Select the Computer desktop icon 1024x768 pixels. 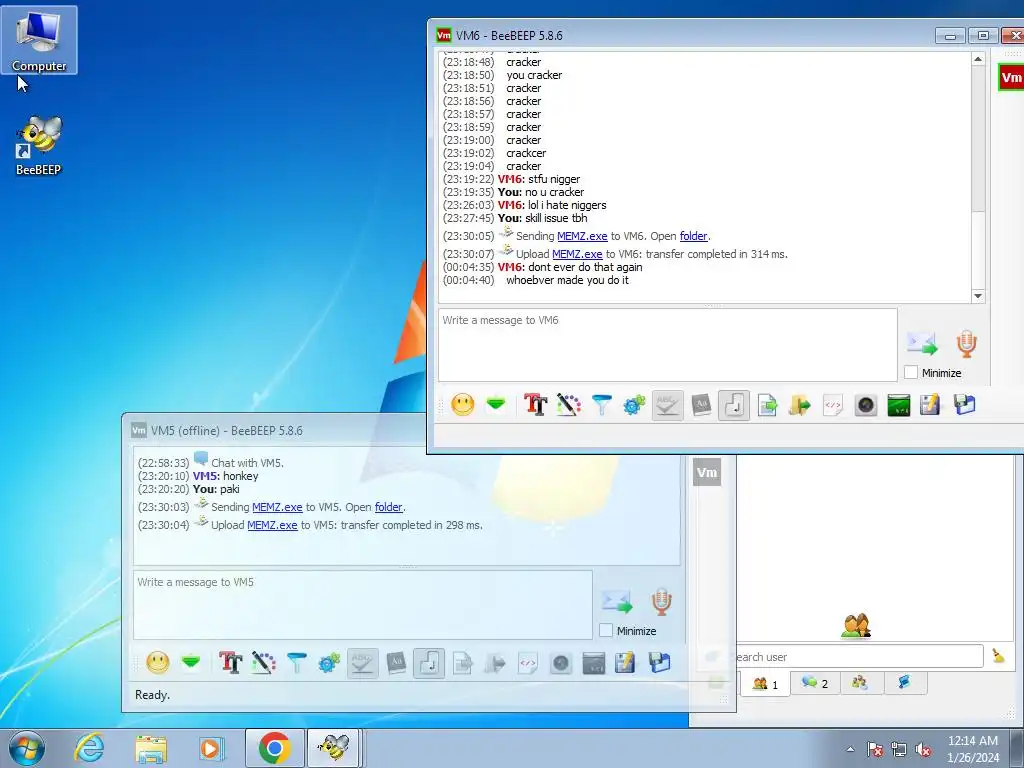39,40
